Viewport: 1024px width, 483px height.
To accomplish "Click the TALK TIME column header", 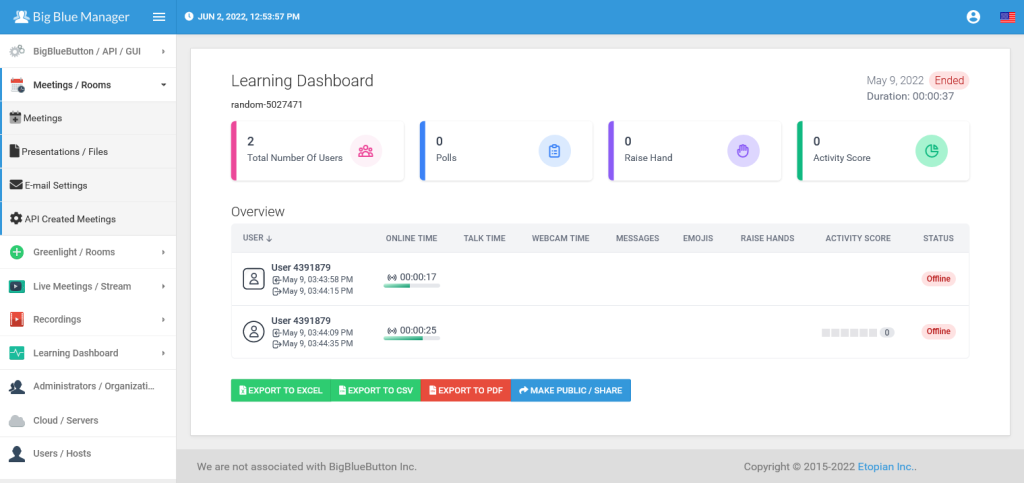I will coord(485,238).
